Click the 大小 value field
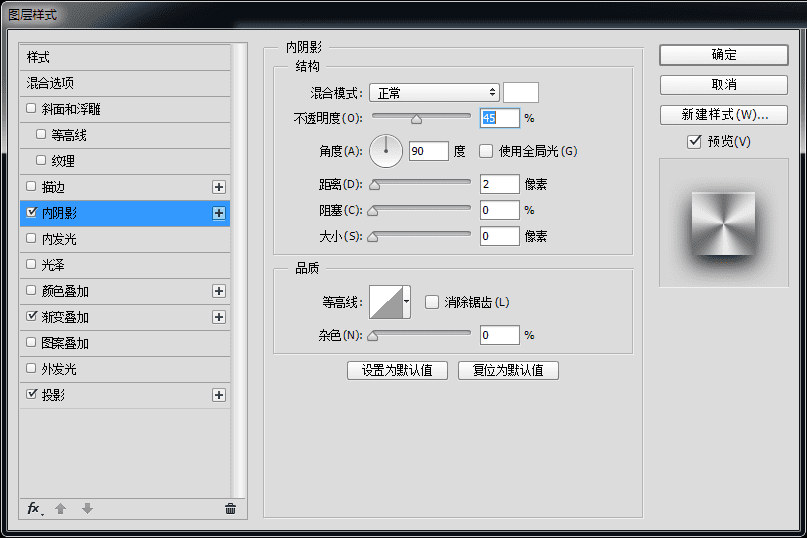The width and height of the screenshot is (807, 538). tap(500, 236)
